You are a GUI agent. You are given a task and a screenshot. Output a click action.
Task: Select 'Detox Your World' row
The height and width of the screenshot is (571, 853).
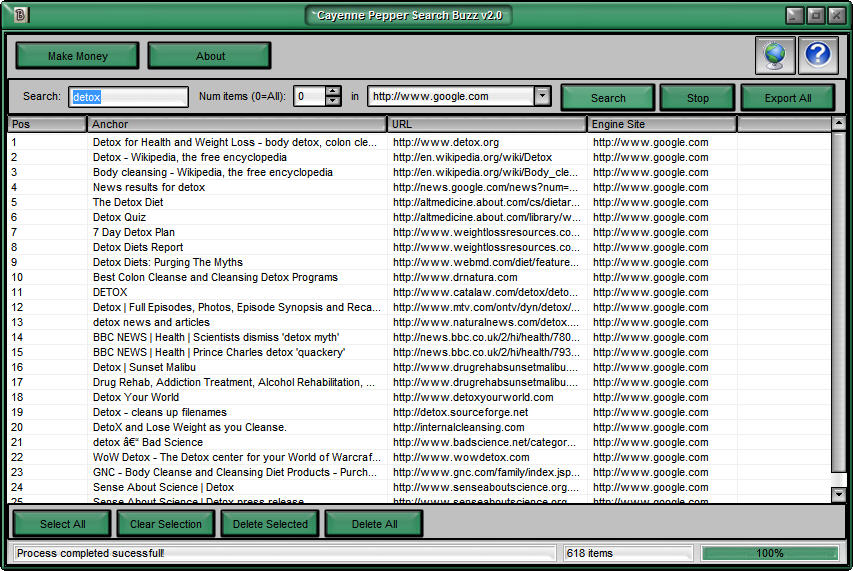[x=419, y=397]
